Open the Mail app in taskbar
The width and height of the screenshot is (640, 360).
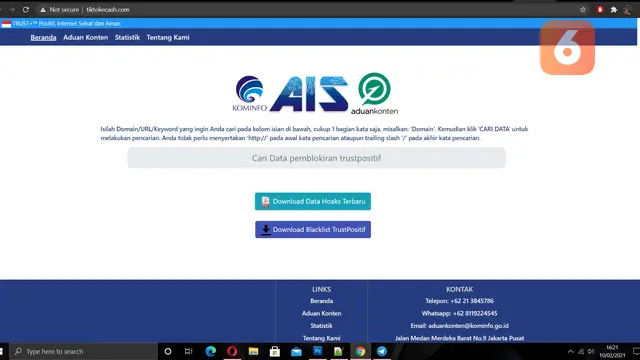point(296,351)
